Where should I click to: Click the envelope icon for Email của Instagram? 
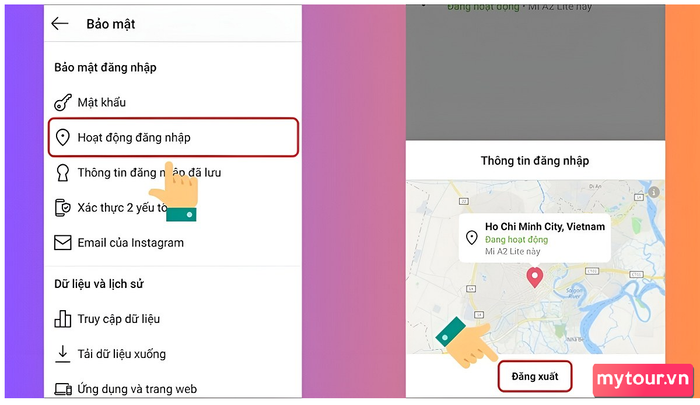click(62, 242)
